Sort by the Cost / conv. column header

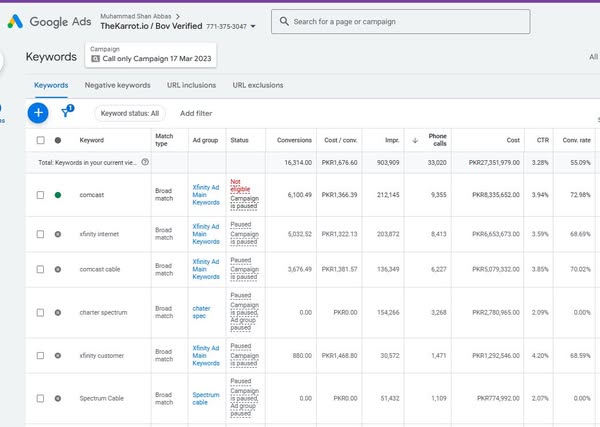coord(341,140)
